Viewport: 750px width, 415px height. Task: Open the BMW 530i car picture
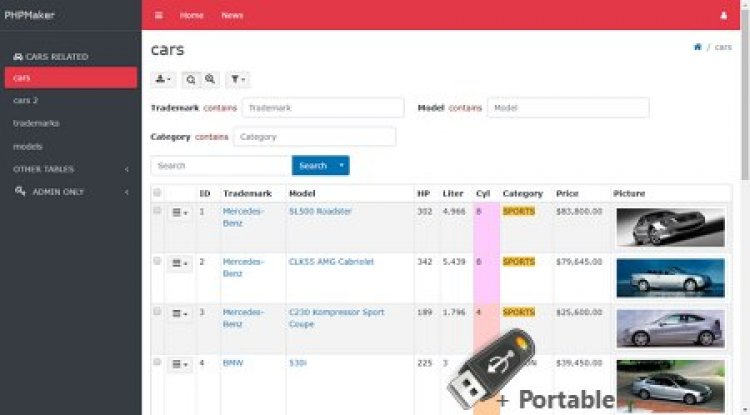[x=671, y=385]
